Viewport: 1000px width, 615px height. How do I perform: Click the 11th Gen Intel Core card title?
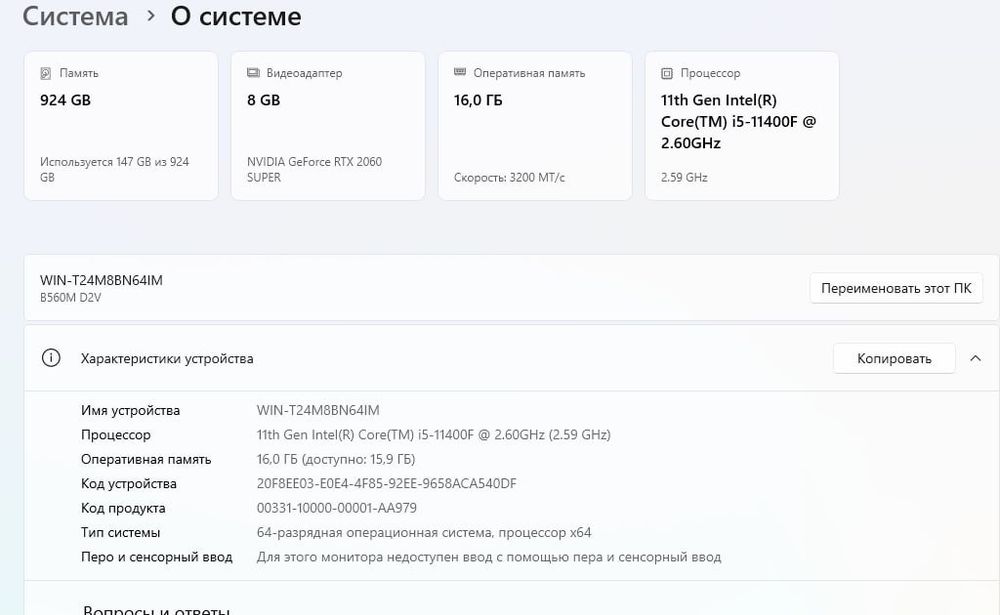click(x=739, y=121)
